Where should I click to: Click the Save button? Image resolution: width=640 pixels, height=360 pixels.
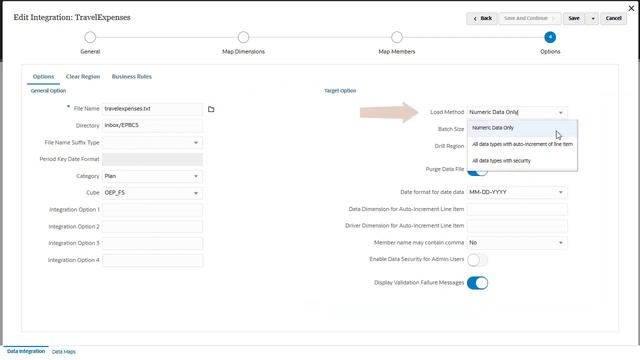[574, 18]
